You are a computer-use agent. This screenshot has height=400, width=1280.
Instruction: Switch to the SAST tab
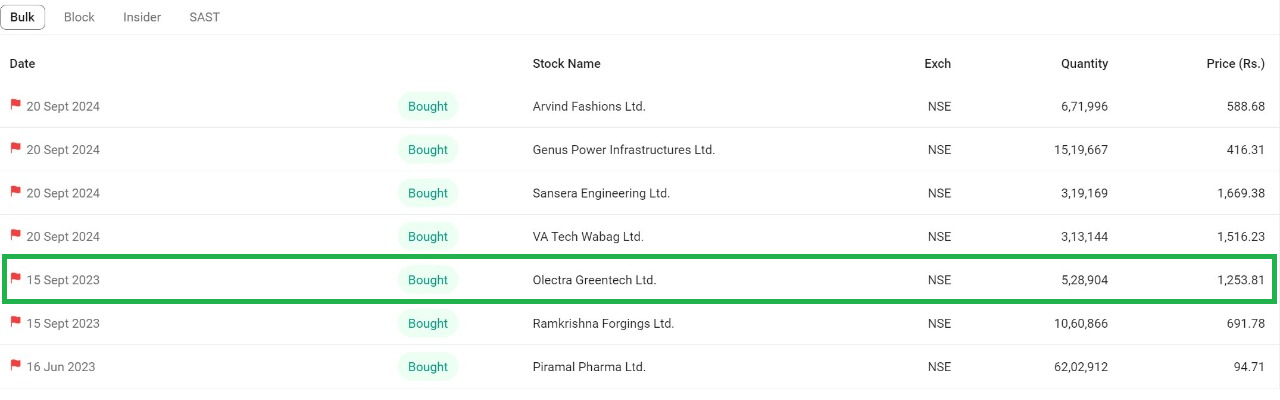click(x=204, y=17)
